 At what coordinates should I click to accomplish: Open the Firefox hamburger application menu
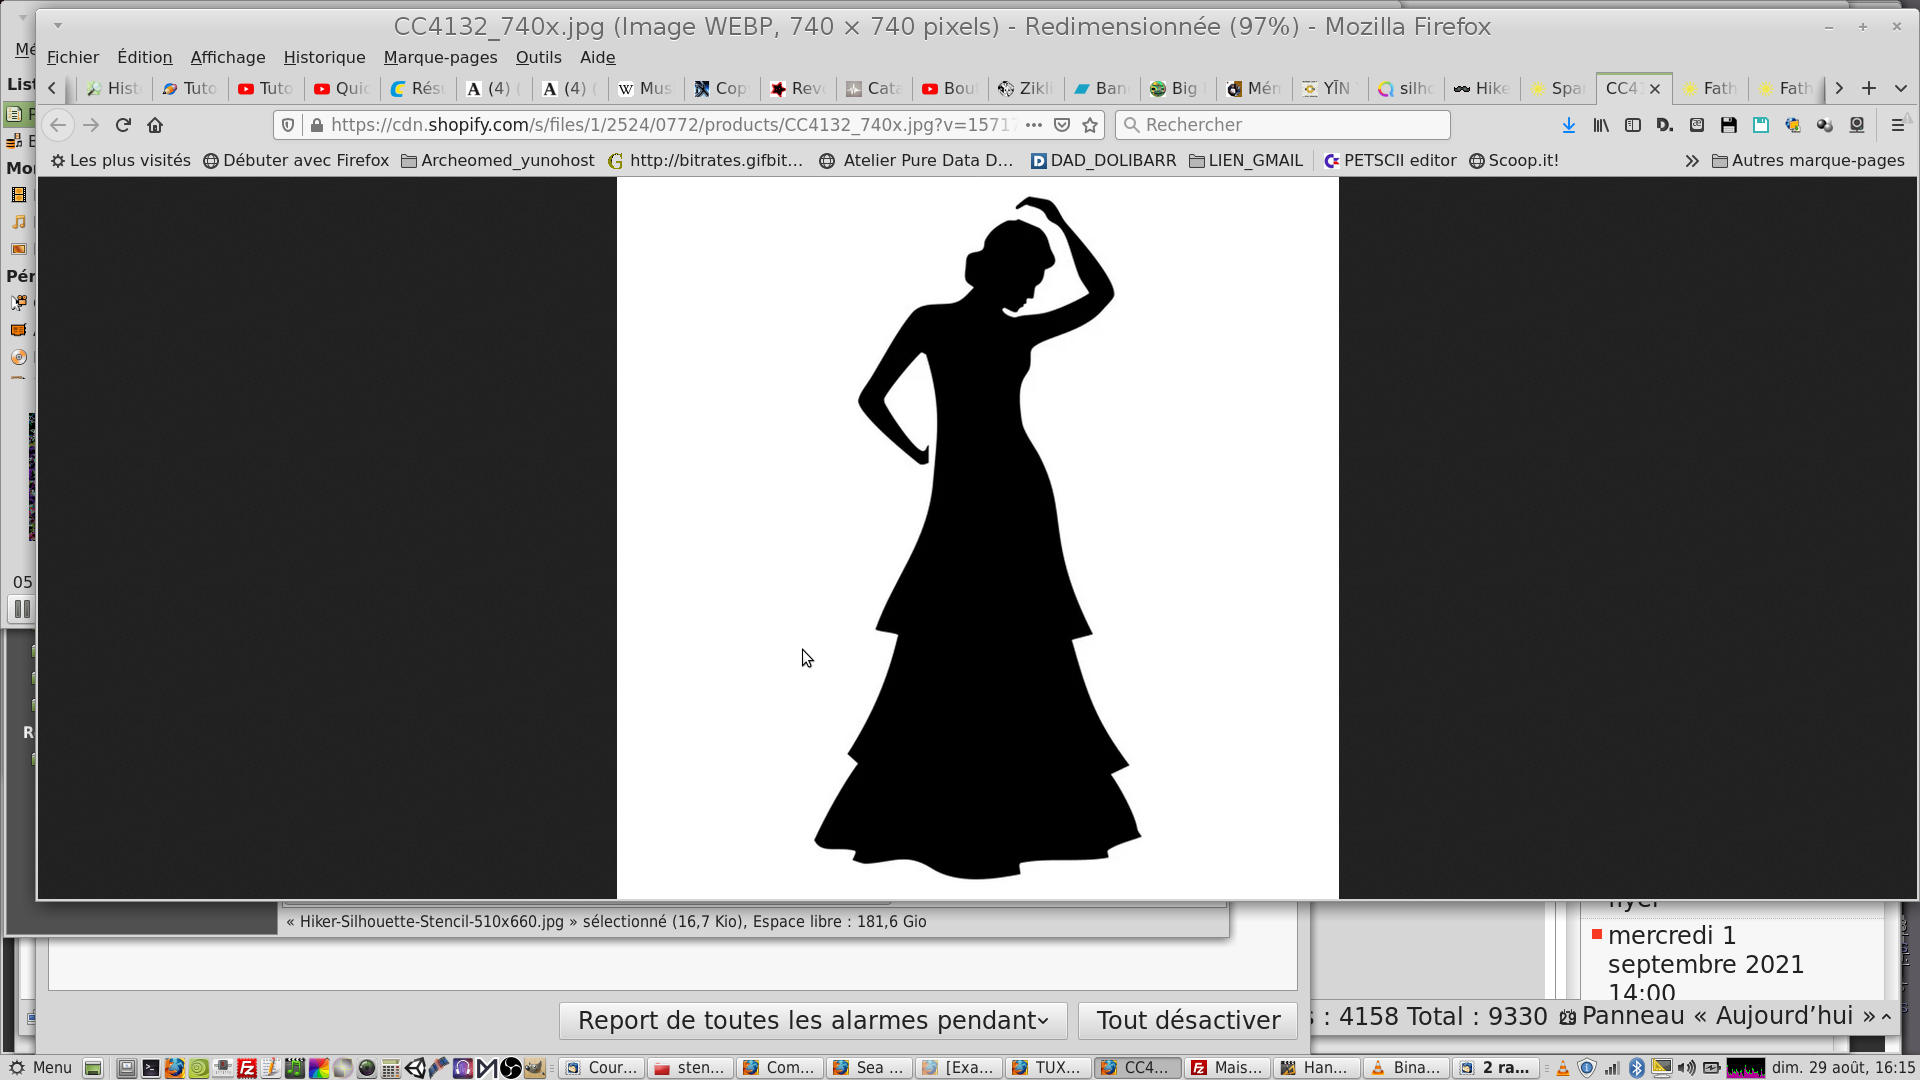pos(1897,125)
